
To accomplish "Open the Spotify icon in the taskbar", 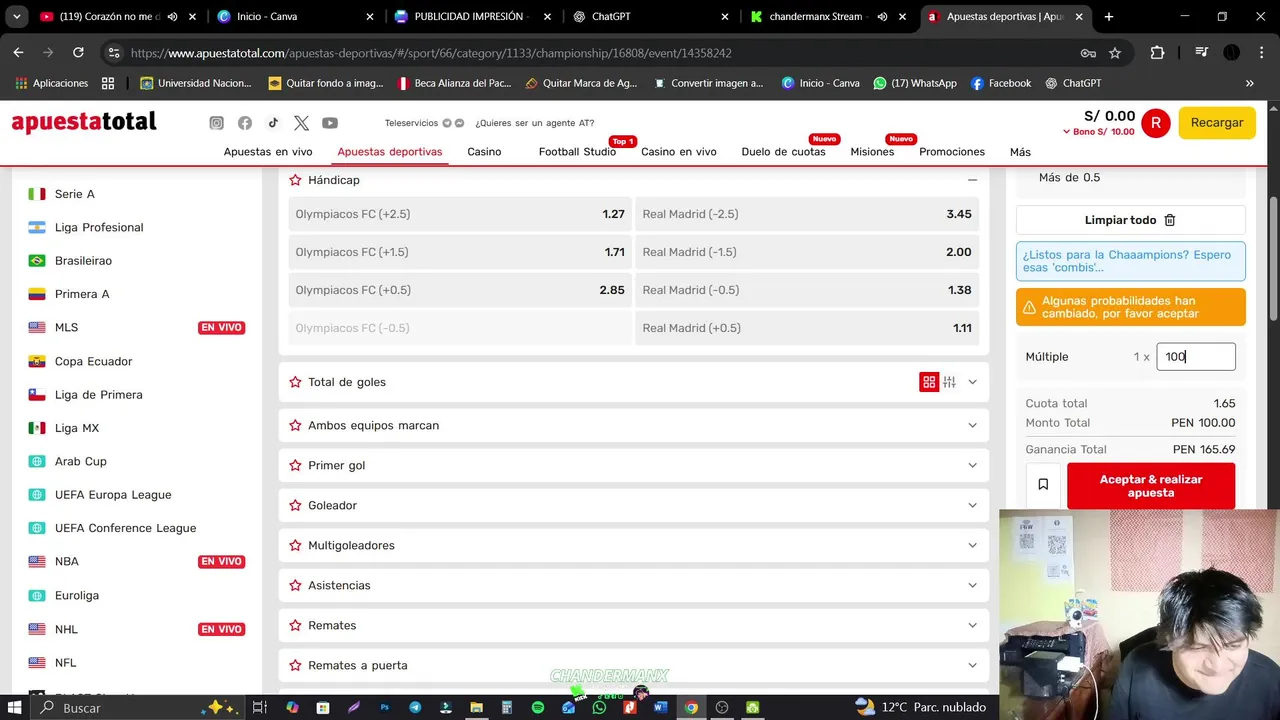I will click(x=538, y=707).
